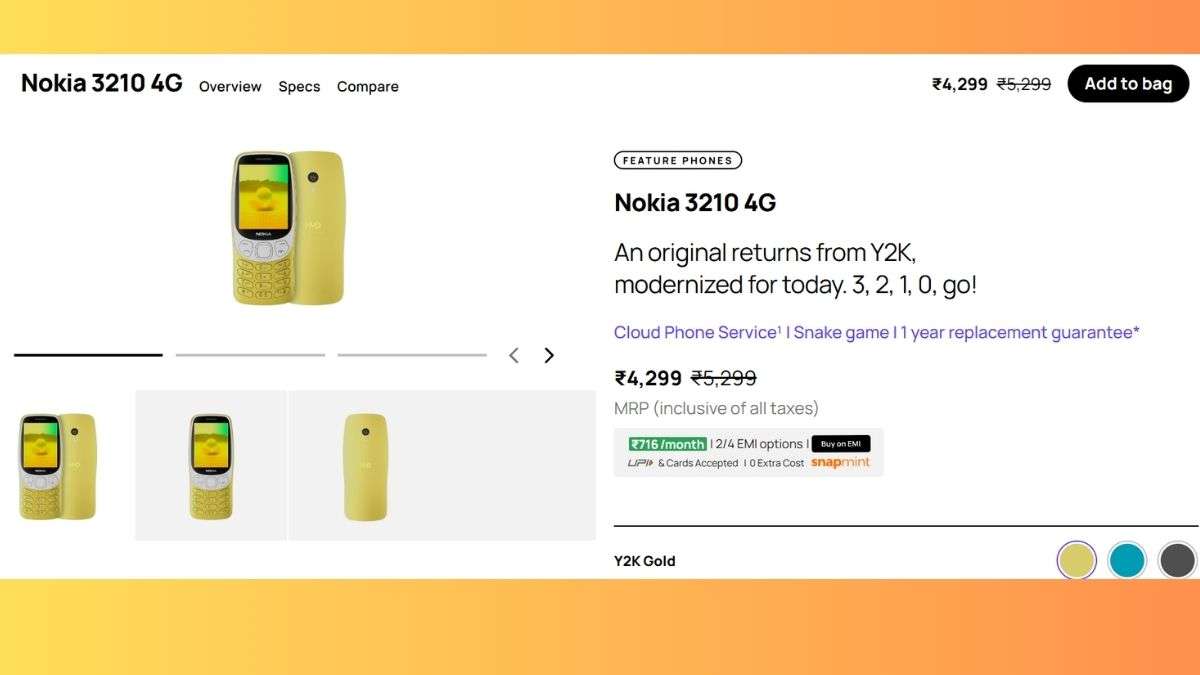Viewport: 1200px width, 675px height.
Task: Jump to second slide indicator bar
Action: tap(250, 355)
